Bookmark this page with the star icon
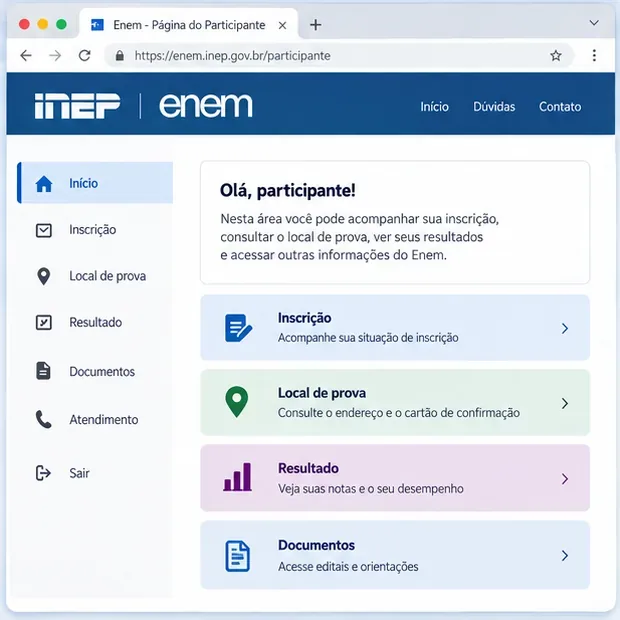 [x=556, y=56]
